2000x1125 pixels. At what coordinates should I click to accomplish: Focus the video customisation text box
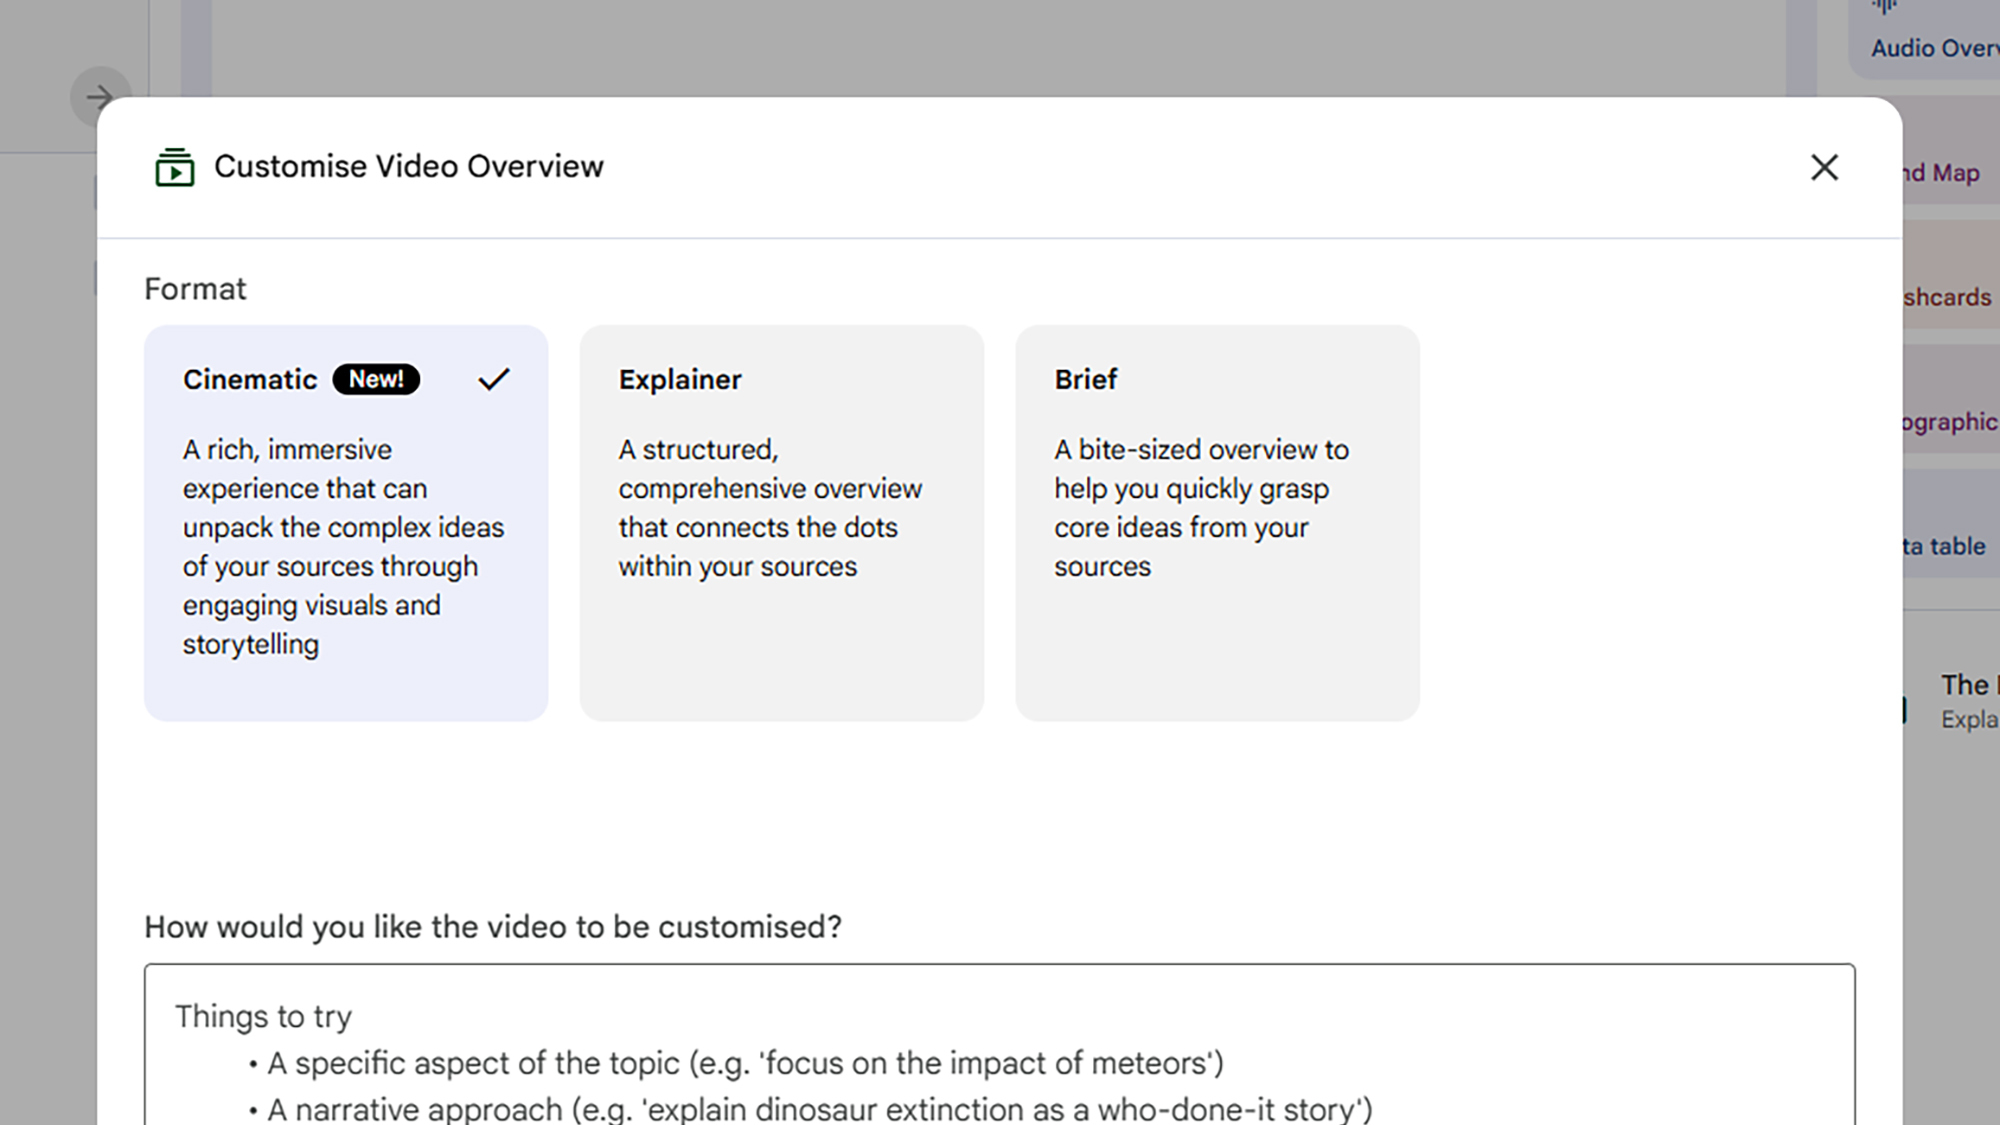[x=1000, y=1045]
